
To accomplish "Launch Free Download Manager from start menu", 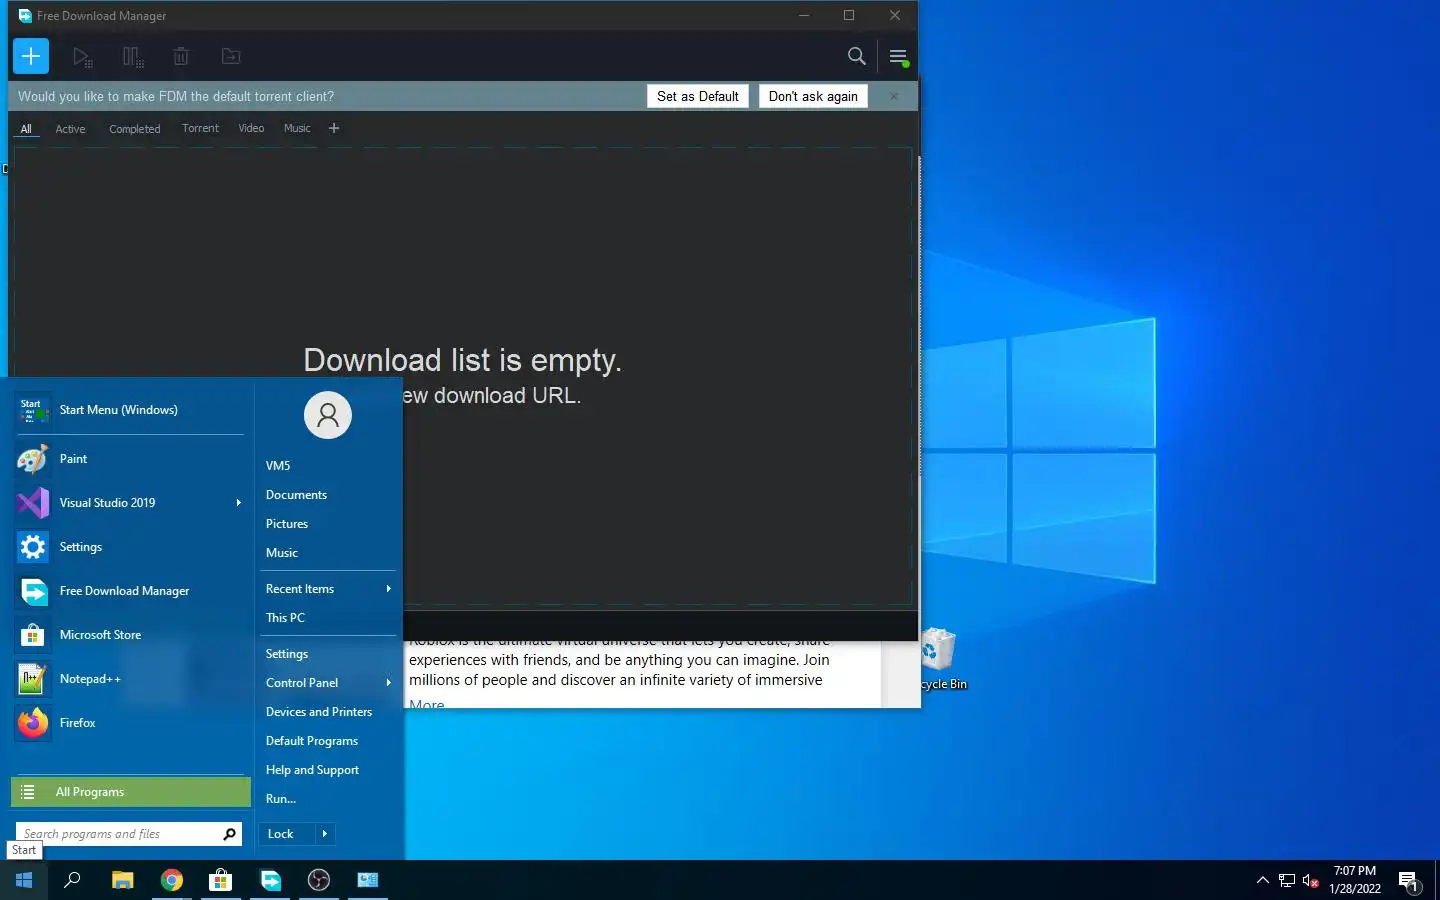I will (130, 591).
